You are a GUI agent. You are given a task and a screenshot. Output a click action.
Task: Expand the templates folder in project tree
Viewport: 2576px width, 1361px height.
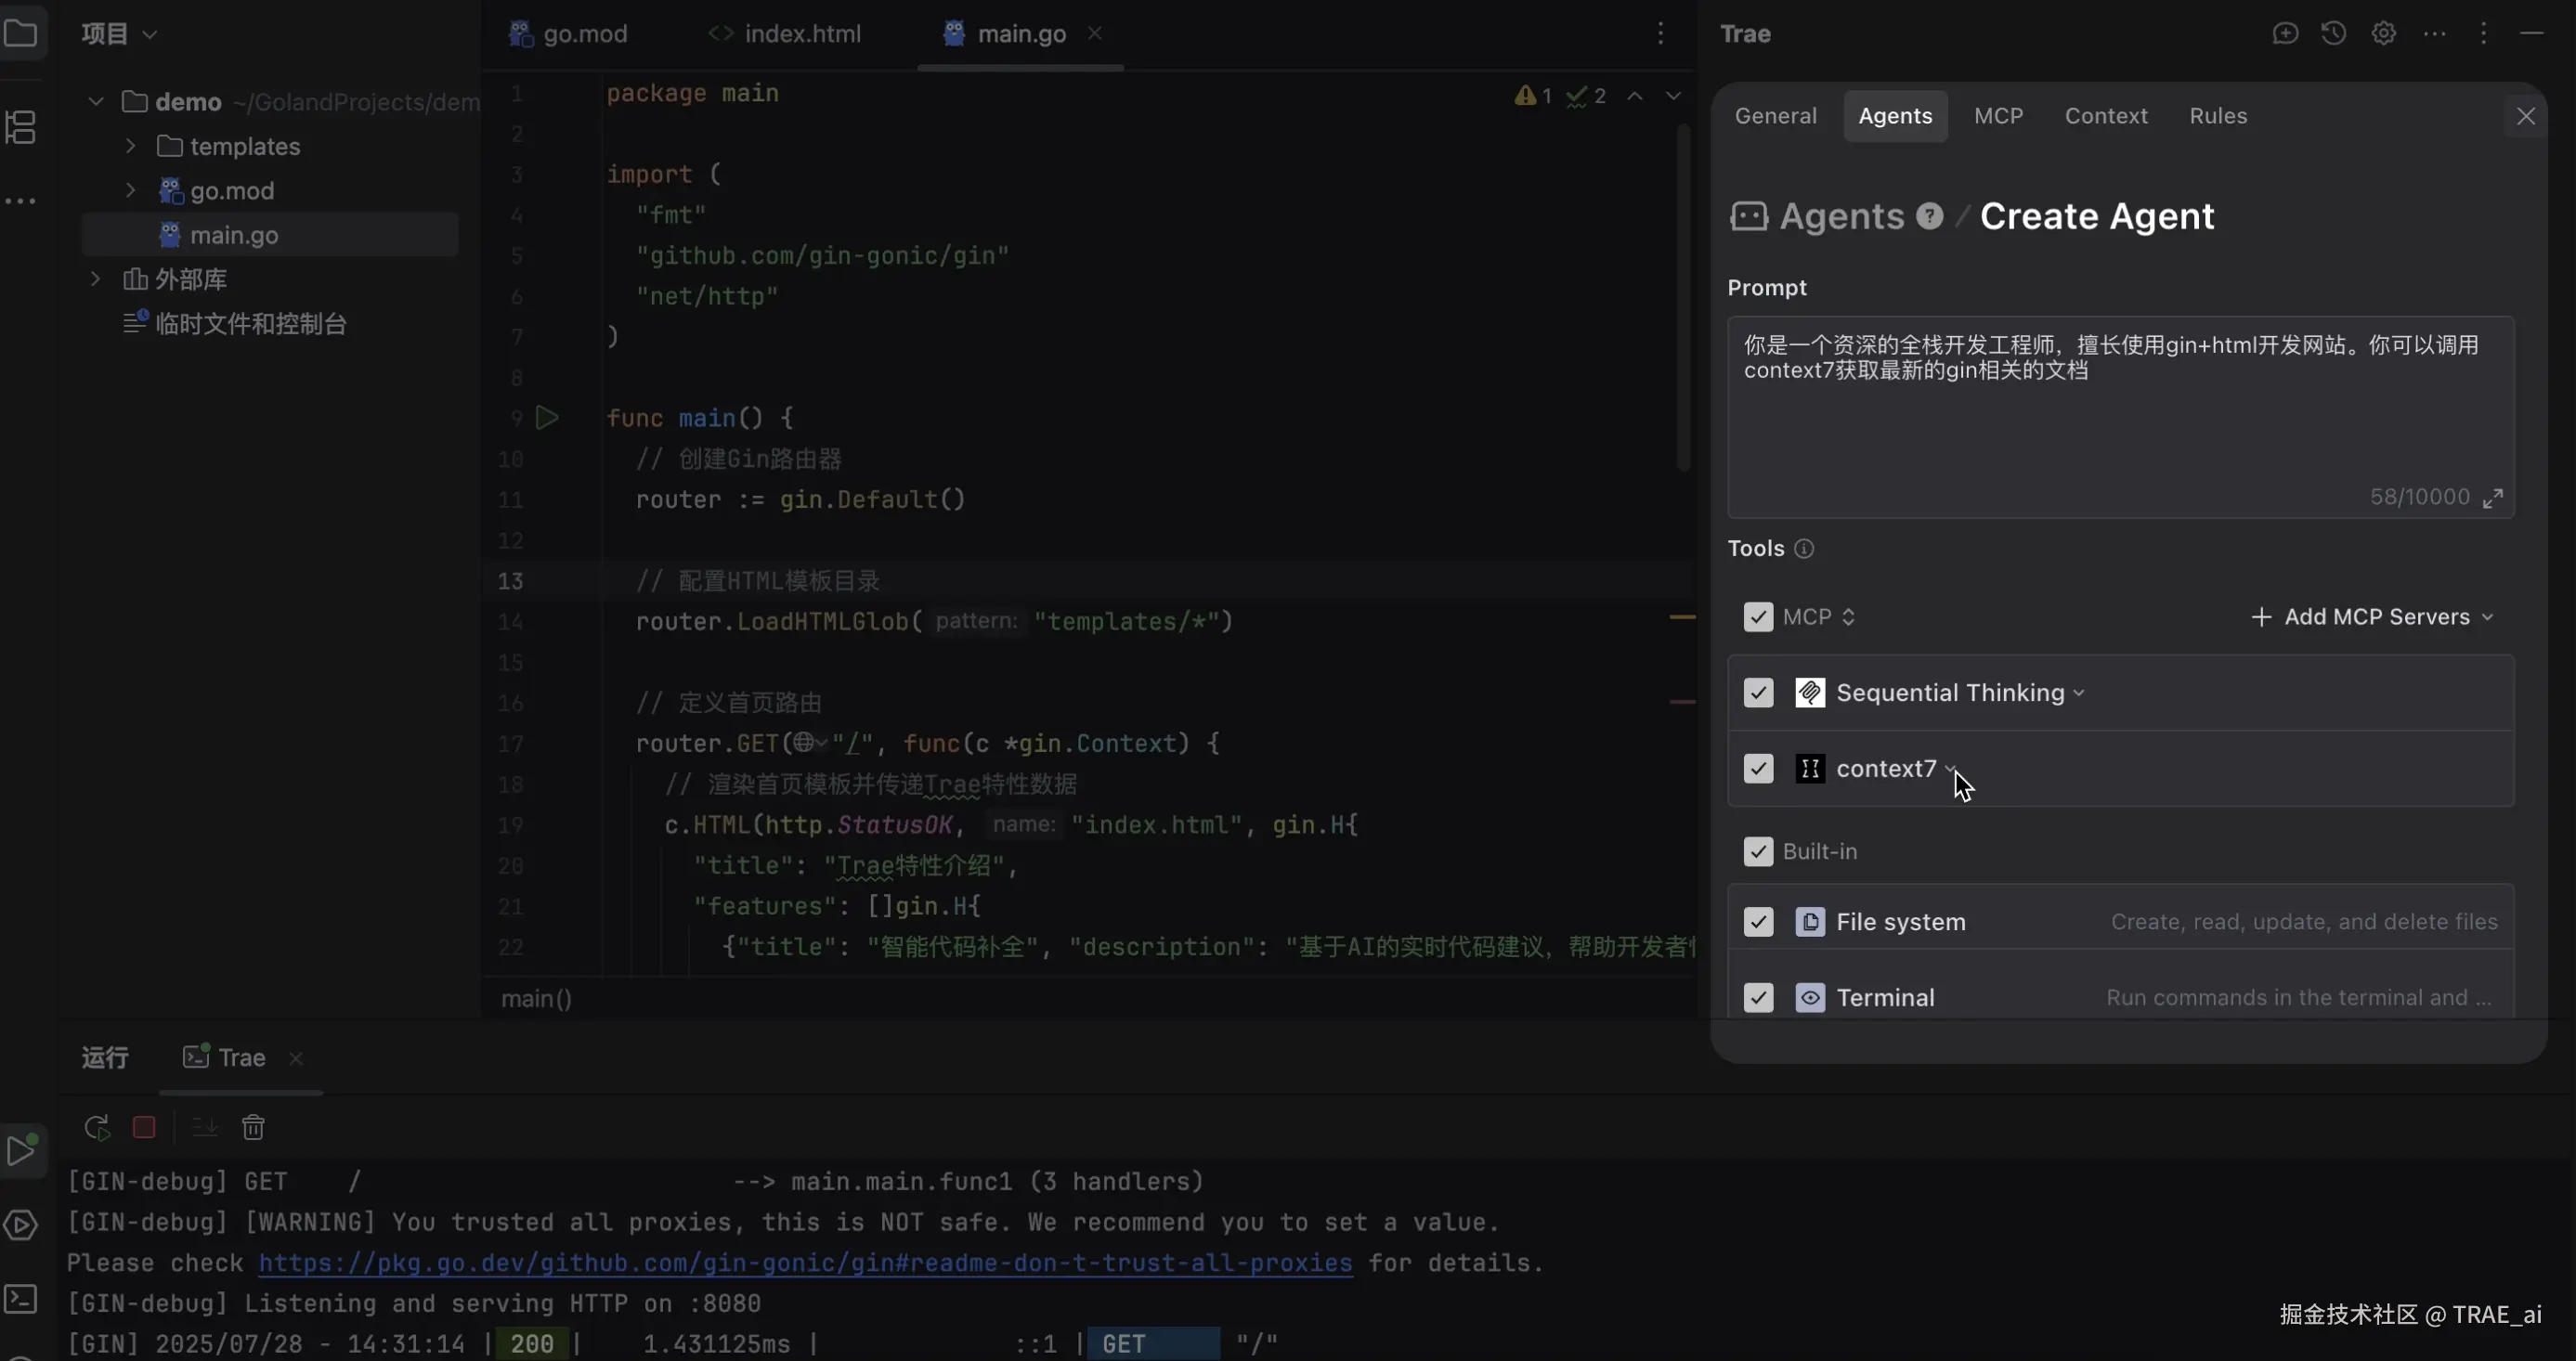[130, 146]
